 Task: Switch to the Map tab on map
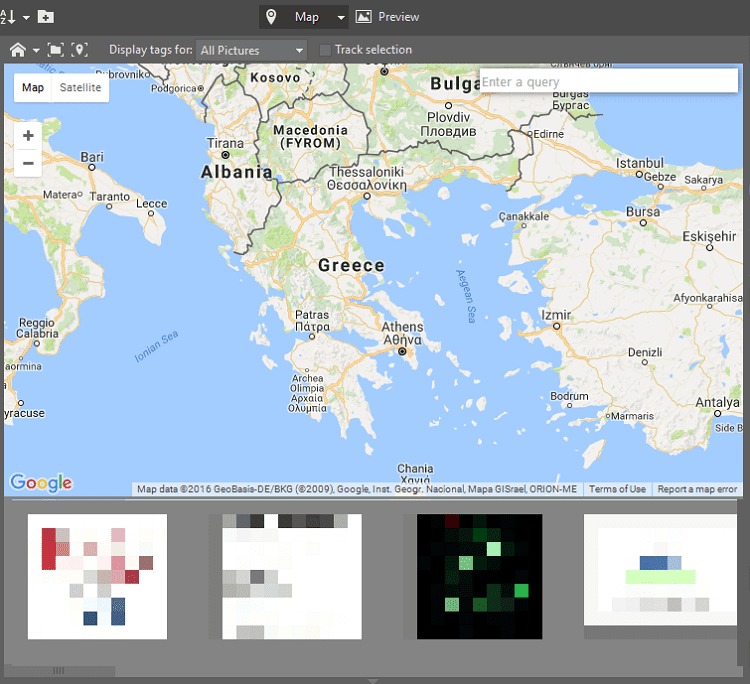coord(33,88)
